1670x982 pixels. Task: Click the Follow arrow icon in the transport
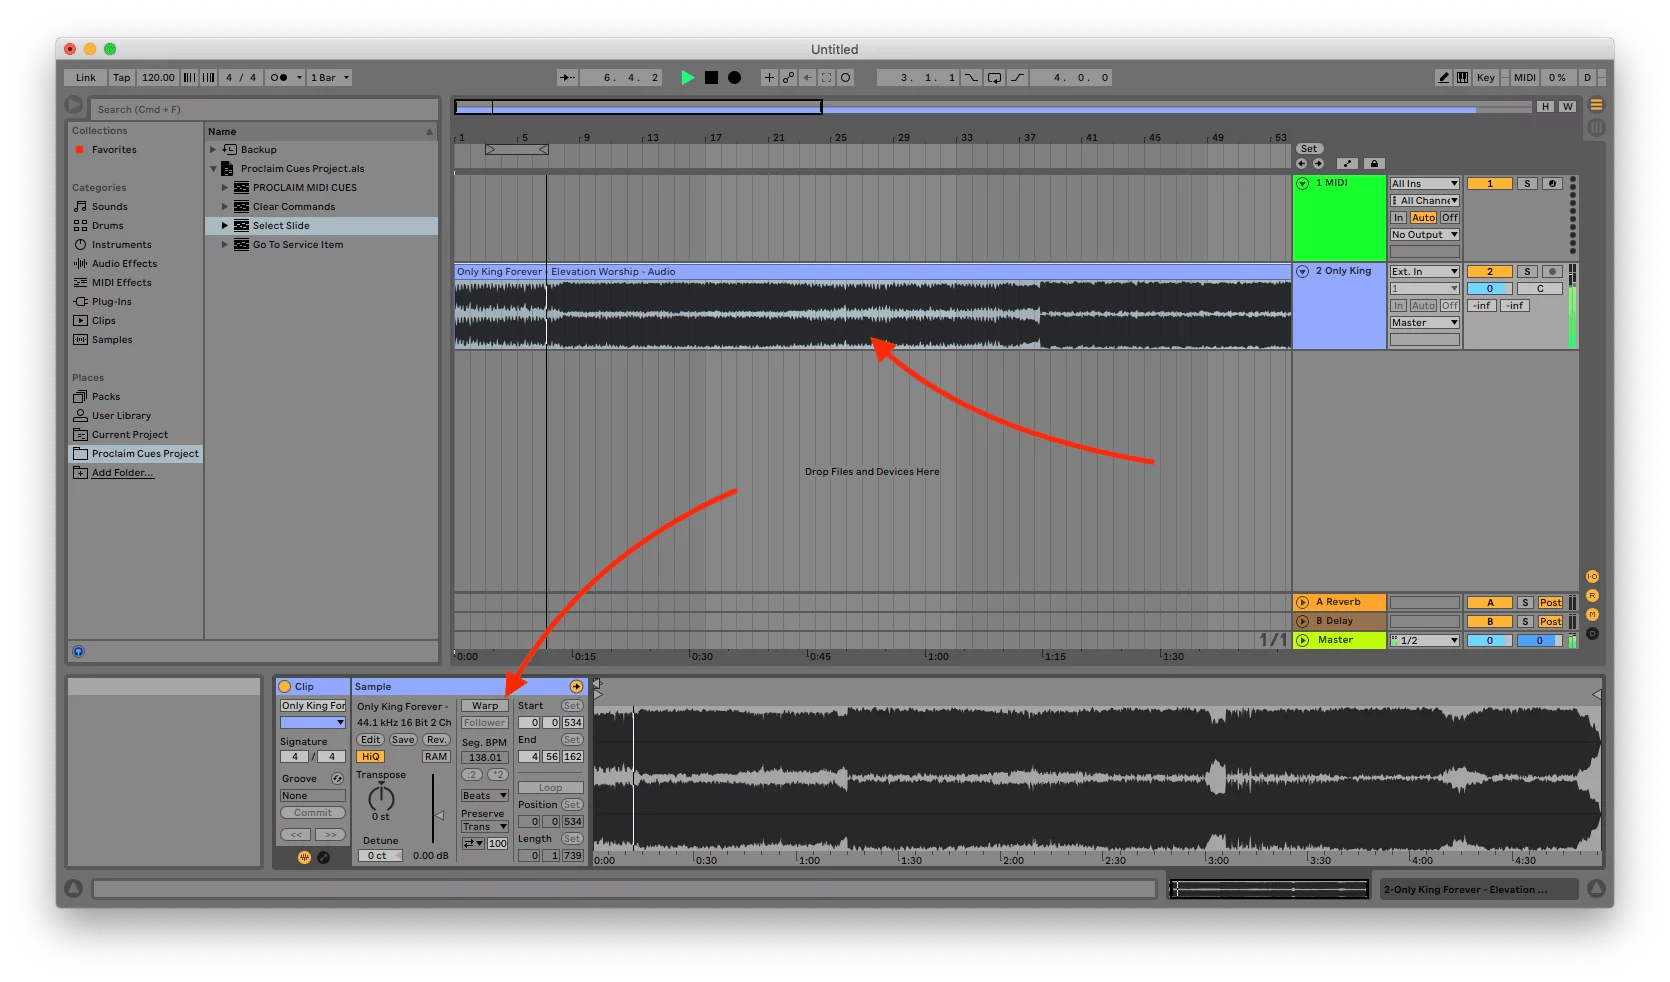pyautogui.click(x=808, y=77)
